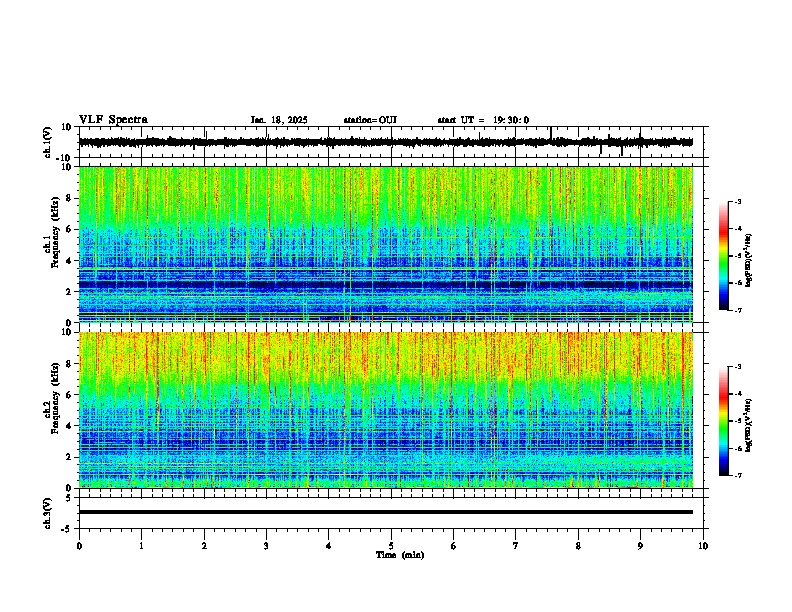Image resolution: width=792 pixels, height=612 pixels.
Task: Click the "ch.1(V)" waveform axis label
Action: [x=48, y=142]
